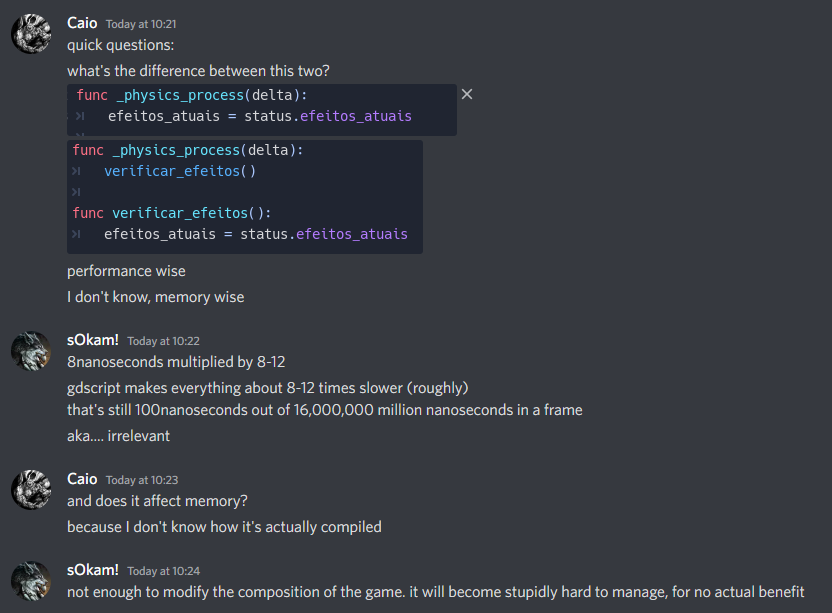Open Caio's profile from the 10:21 username
The width and height of the screenshot is (832, 613).
pos(82,23)
